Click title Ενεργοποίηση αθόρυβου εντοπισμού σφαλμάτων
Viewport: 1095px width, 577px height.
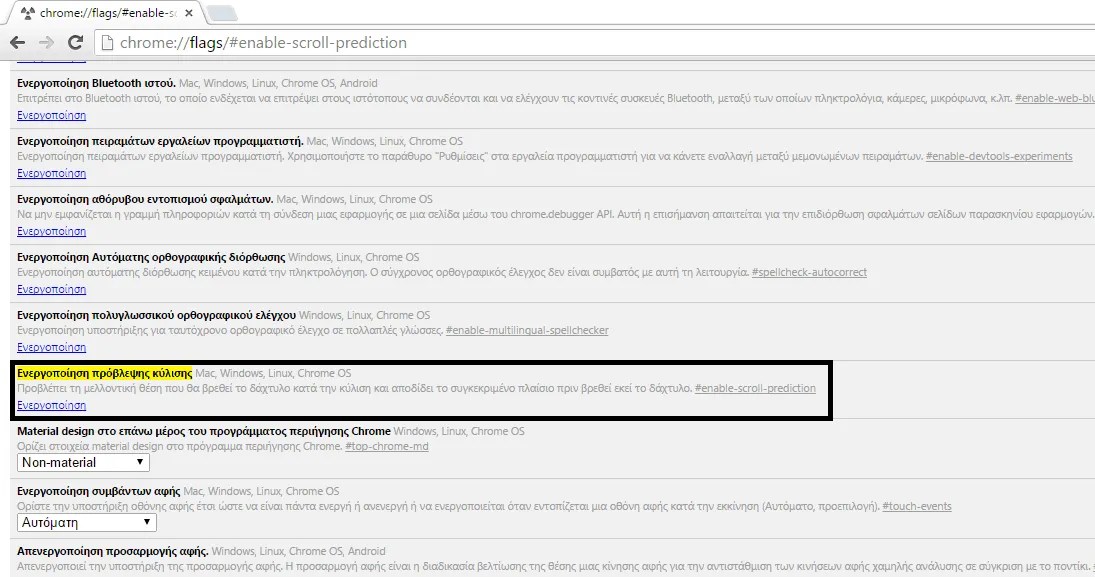pos(145,199)
